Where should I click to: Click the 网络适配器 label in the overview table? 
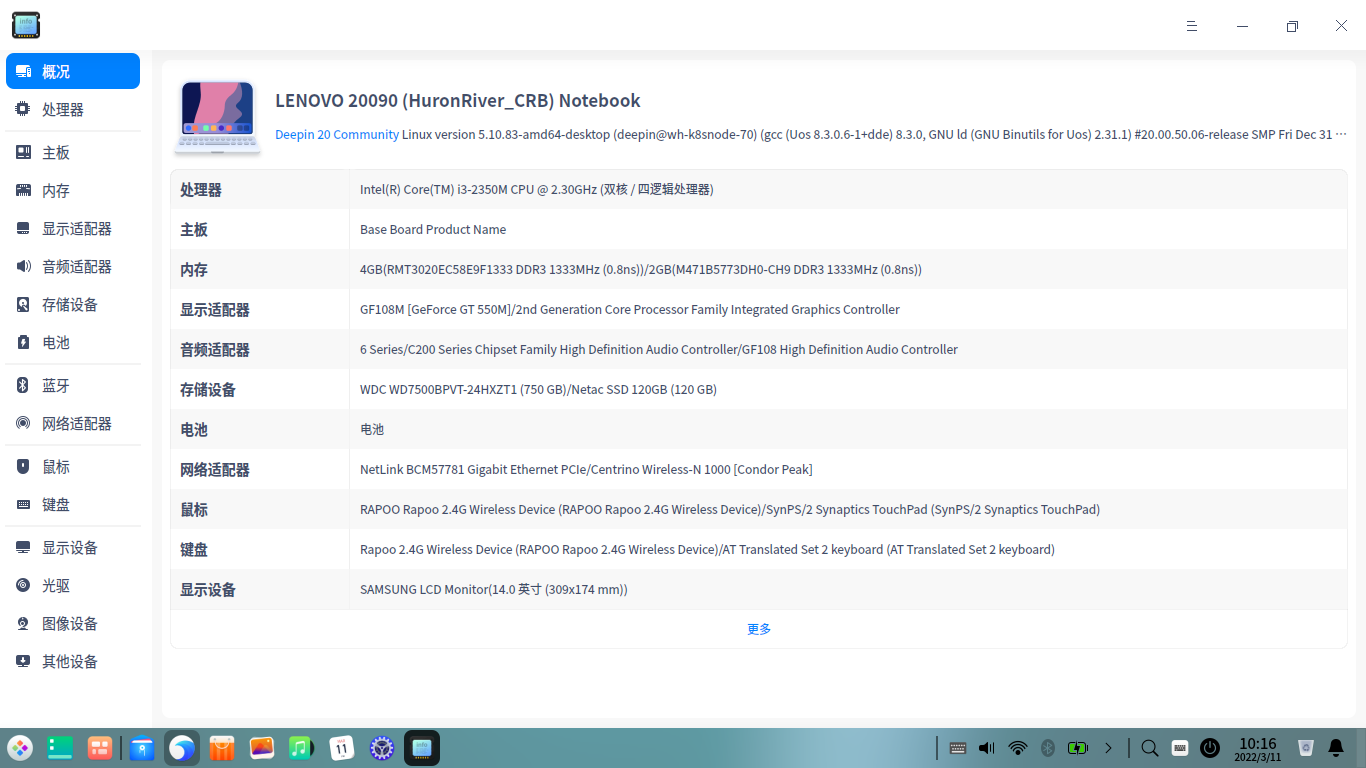point(215,469)
